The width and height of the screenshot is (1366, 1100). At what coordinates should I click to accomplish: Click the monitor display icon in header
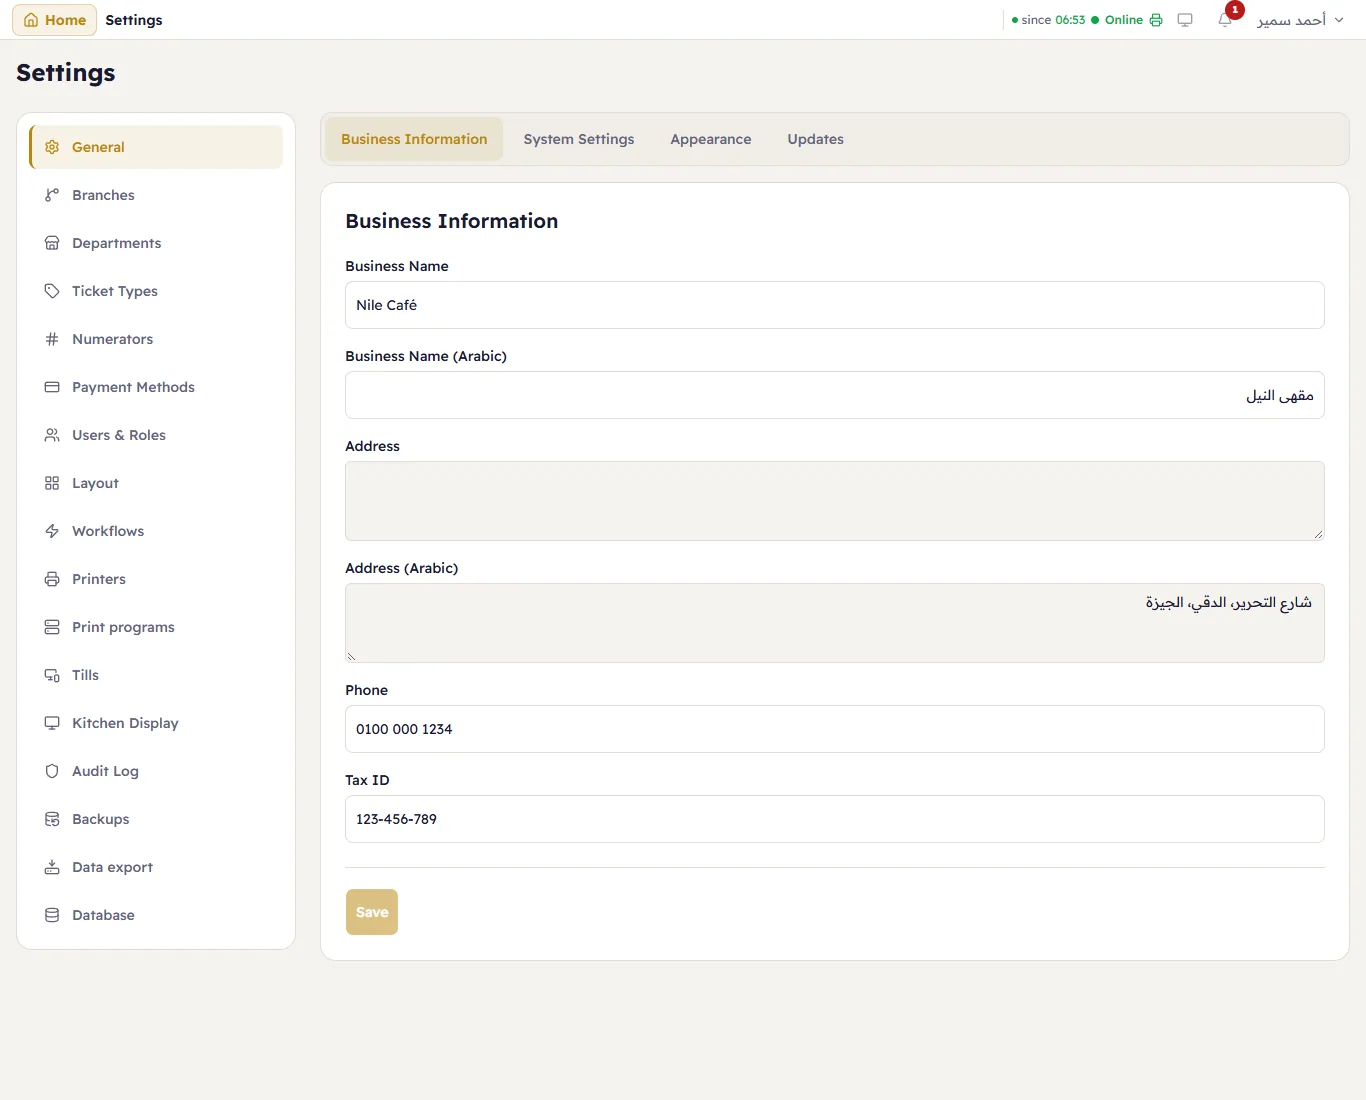[1185, 20]
